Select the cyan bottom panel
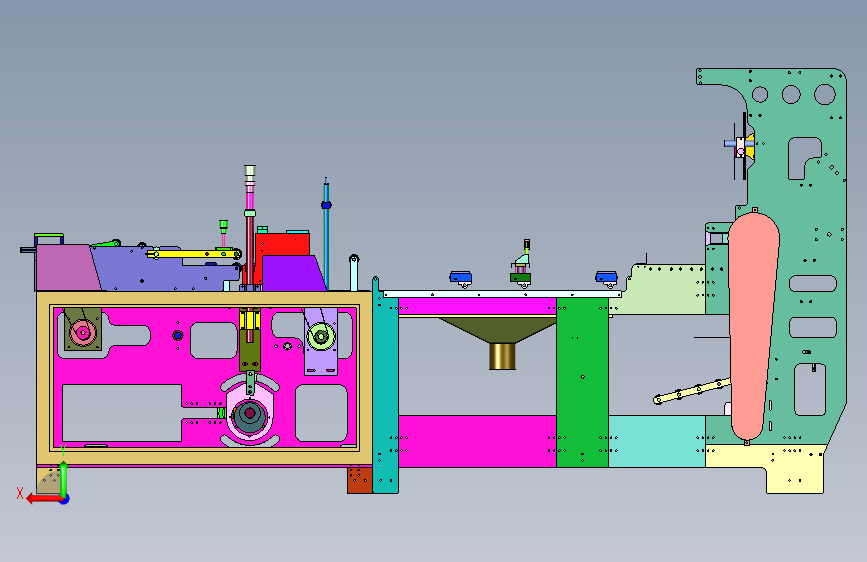Screen dimensions: 867x562 [657, 441]
